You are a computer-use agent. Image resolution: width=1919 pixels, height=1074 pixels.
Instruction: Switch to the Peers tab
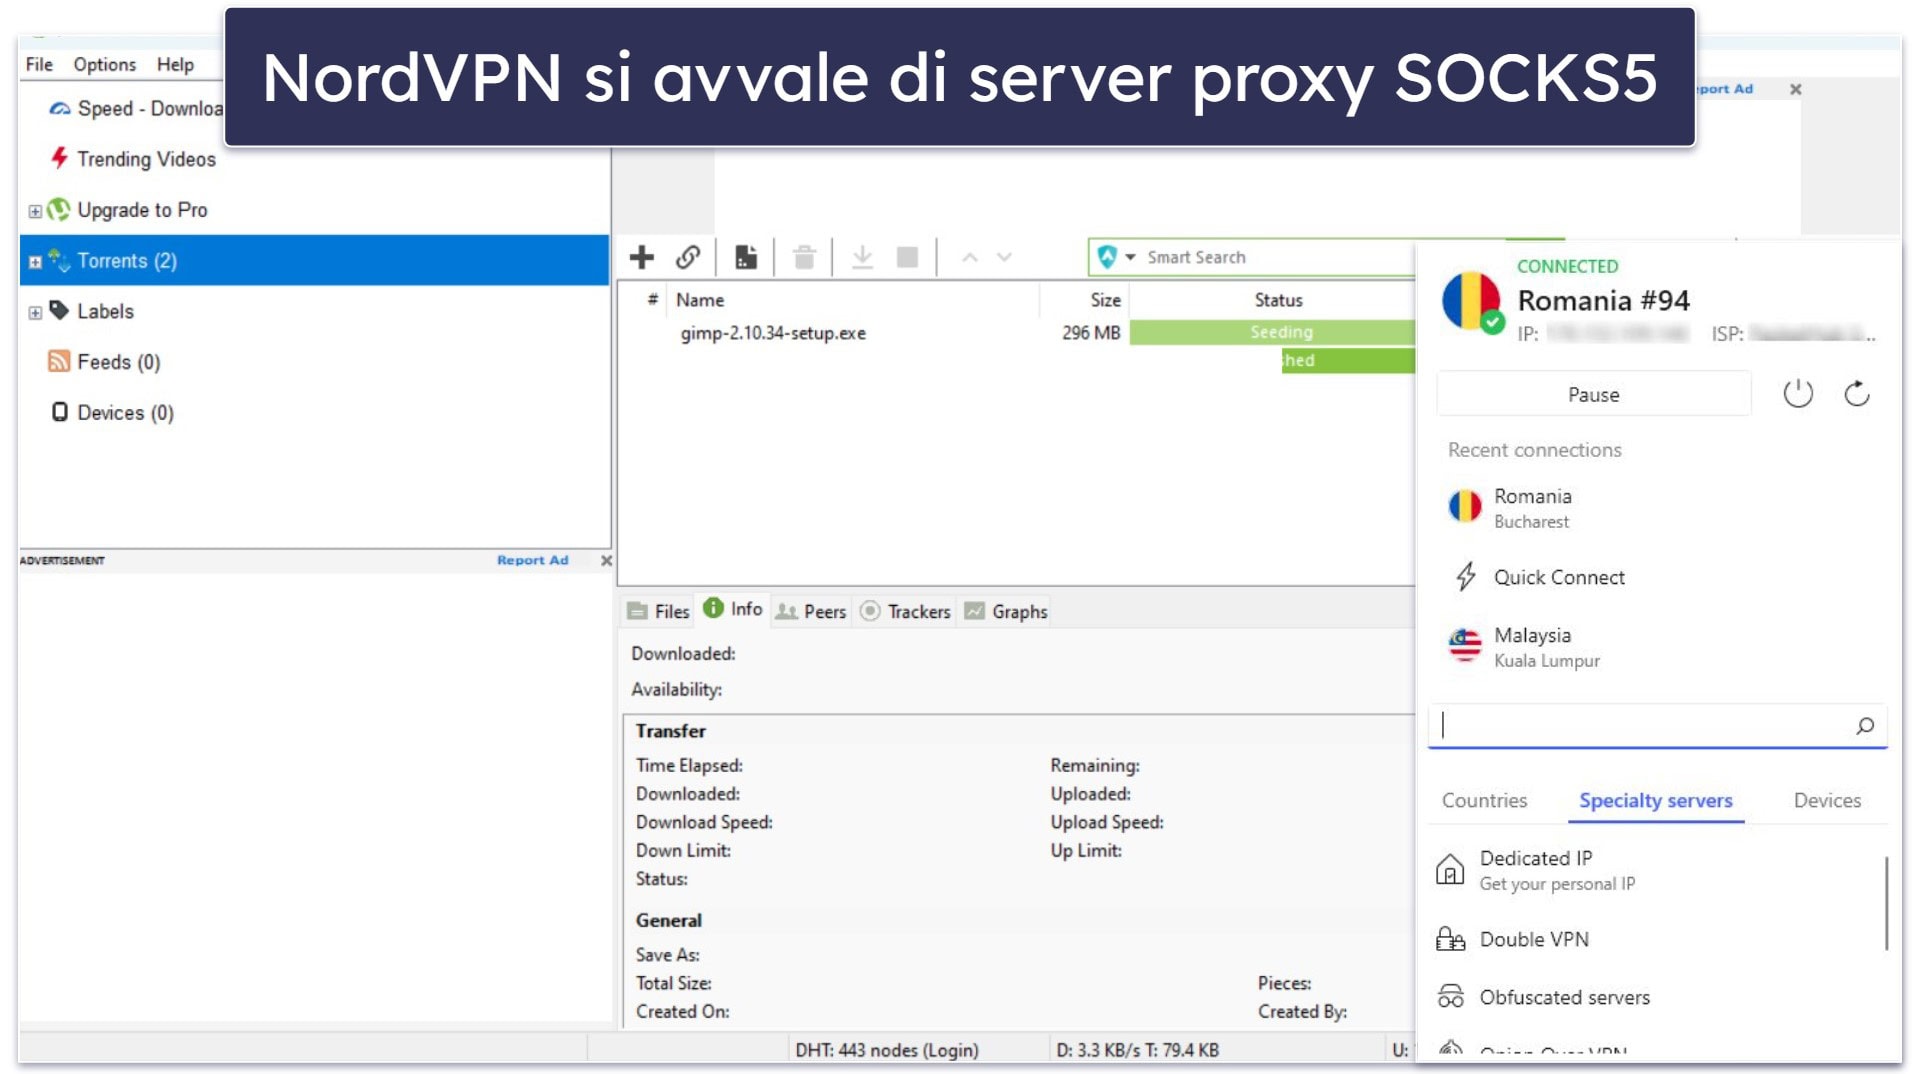(x=811, y=611)
